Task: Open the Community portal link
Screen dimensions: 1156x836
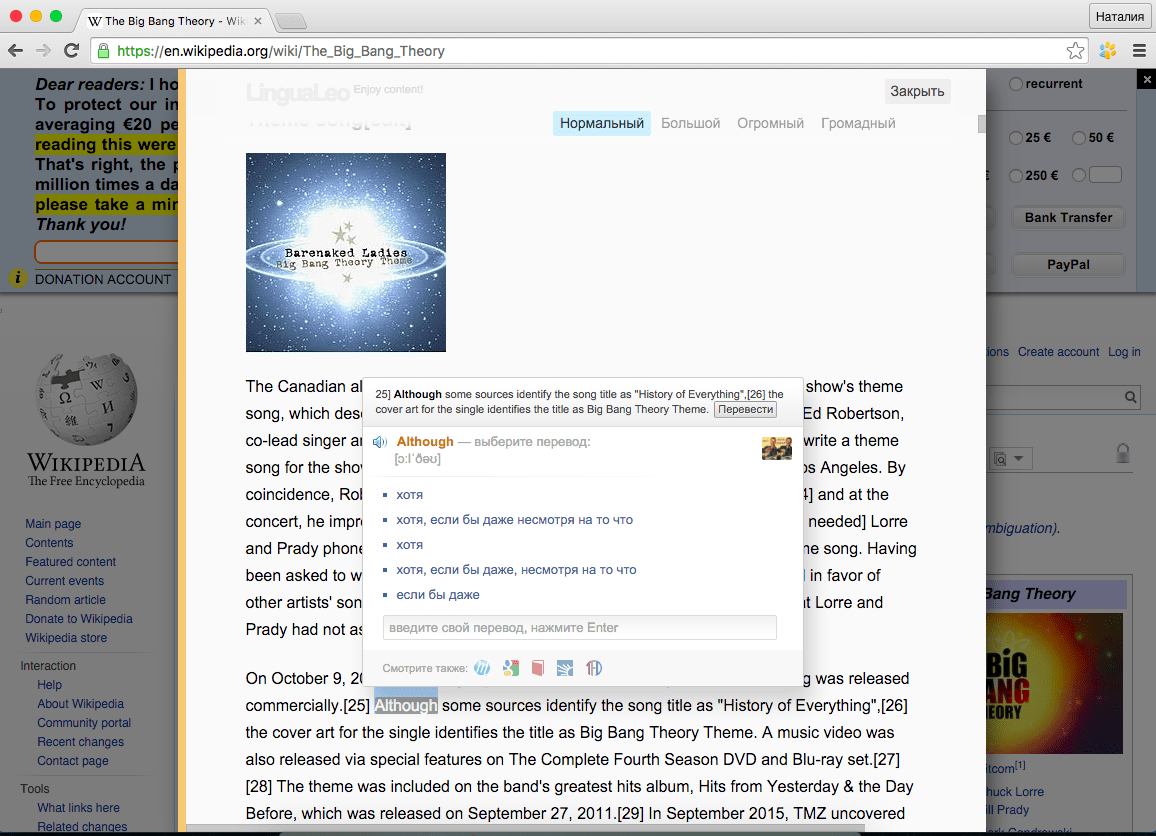Action: tap(84, 723)
